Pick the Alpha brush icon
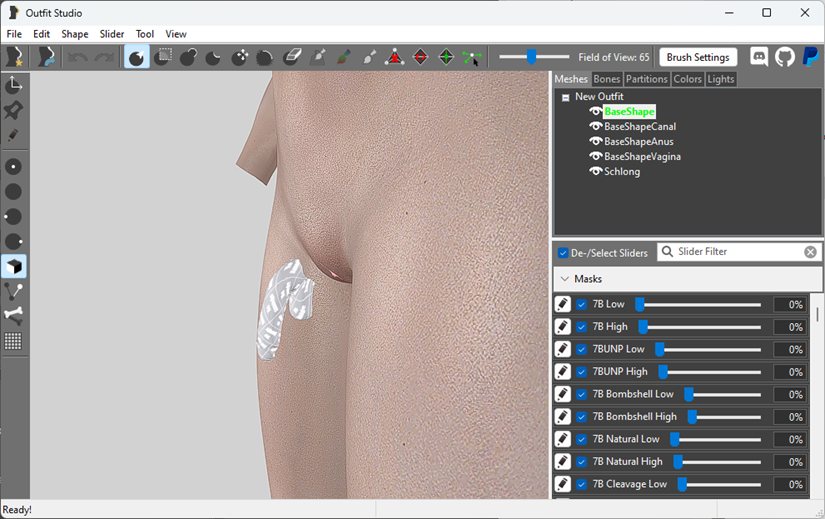Image resolution: width=825 pixels, height=519 pixels. [x=369, y=57]
